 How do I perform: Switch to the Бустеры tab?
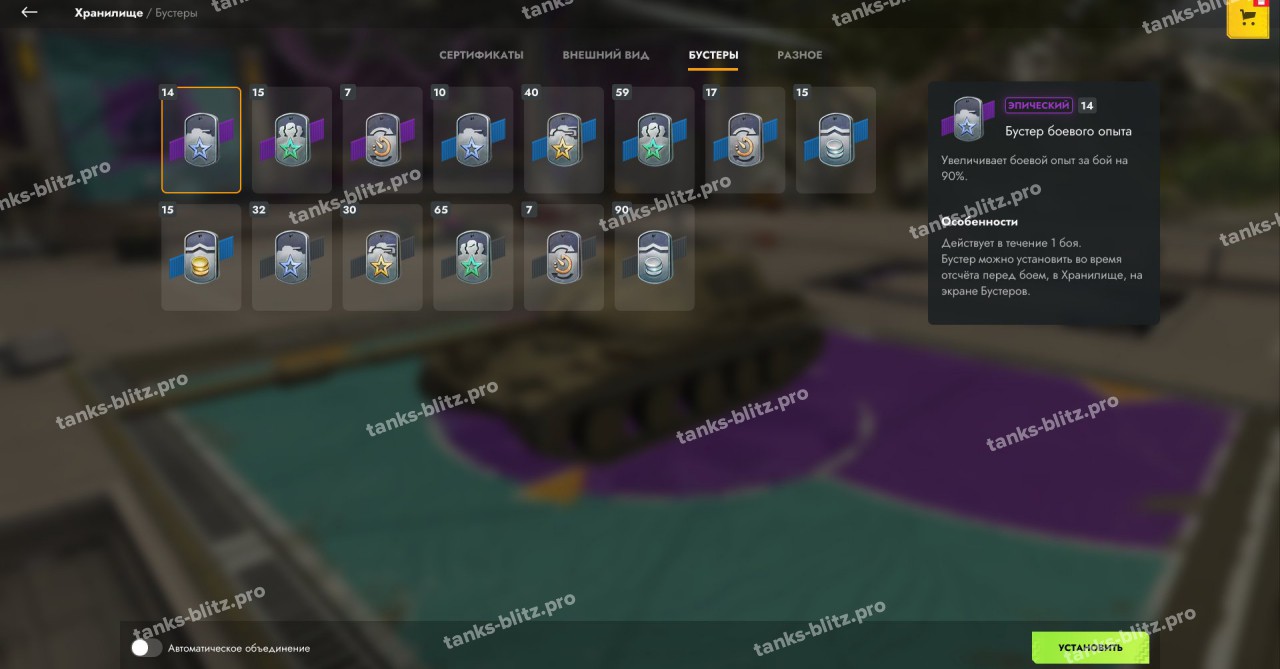coord(713,55)
